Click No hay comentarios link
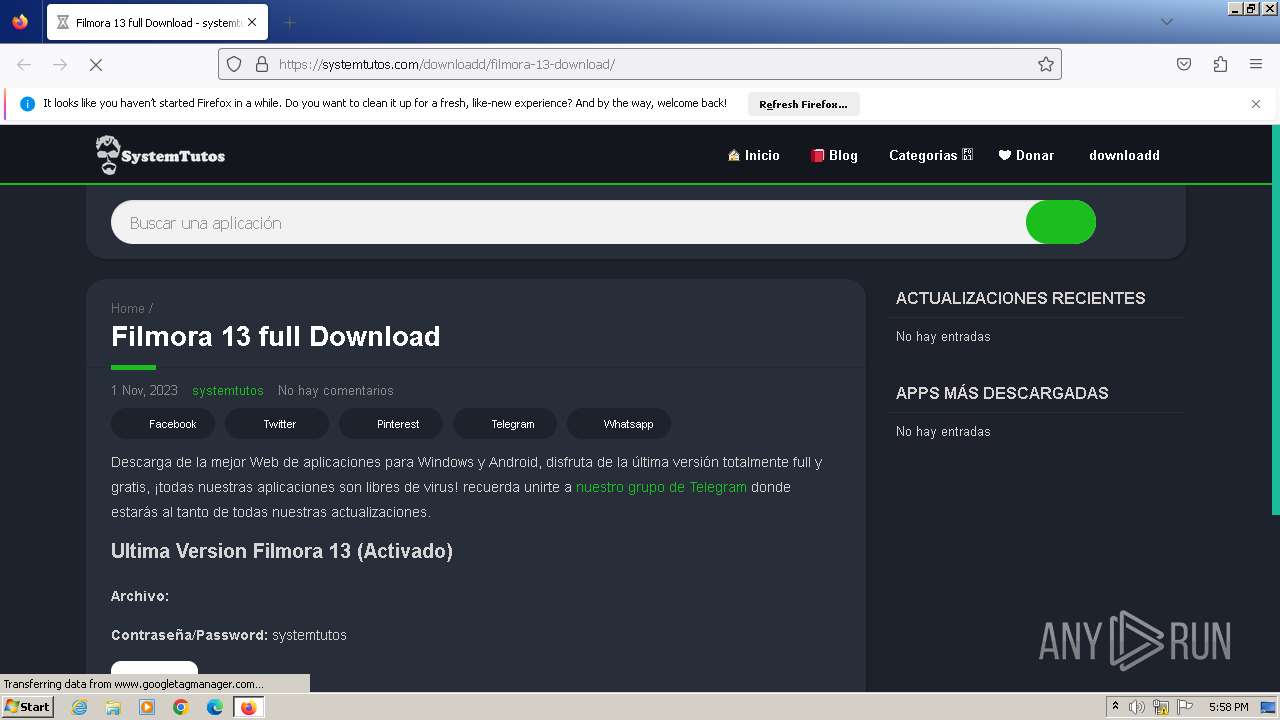 tap(336, 390)
